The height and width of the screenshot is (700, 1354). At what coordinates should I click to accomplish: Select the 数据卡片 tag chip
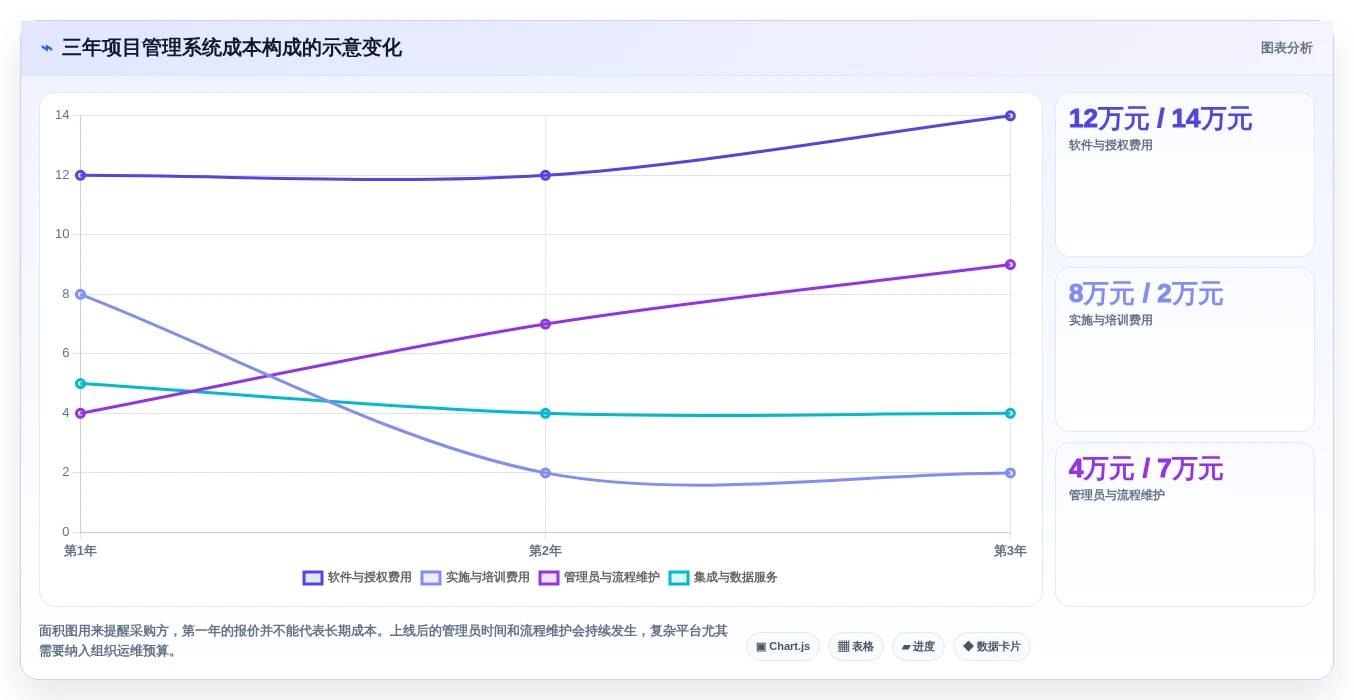[992, 647]
